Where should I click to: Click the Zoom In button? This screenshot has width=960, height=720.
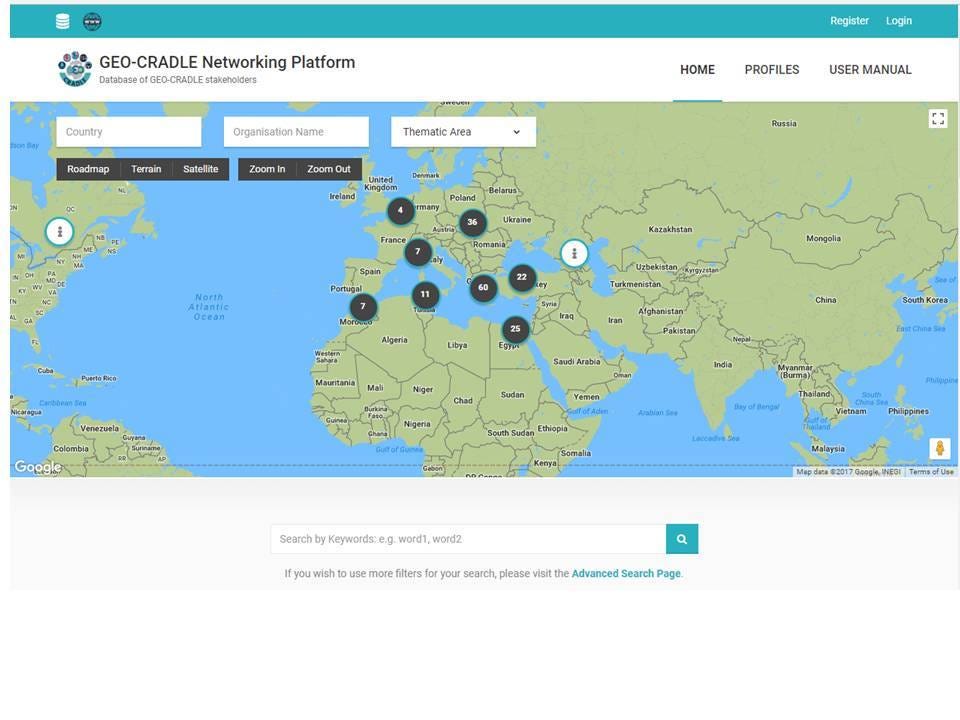pos(267,169)
